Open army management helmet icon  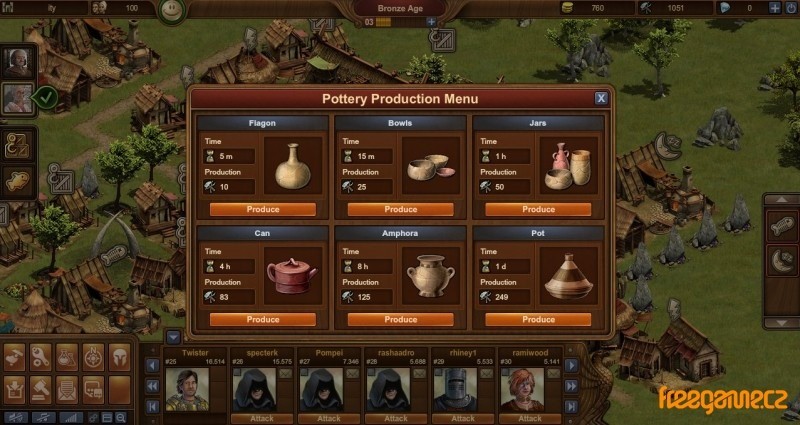coord(120,357)
